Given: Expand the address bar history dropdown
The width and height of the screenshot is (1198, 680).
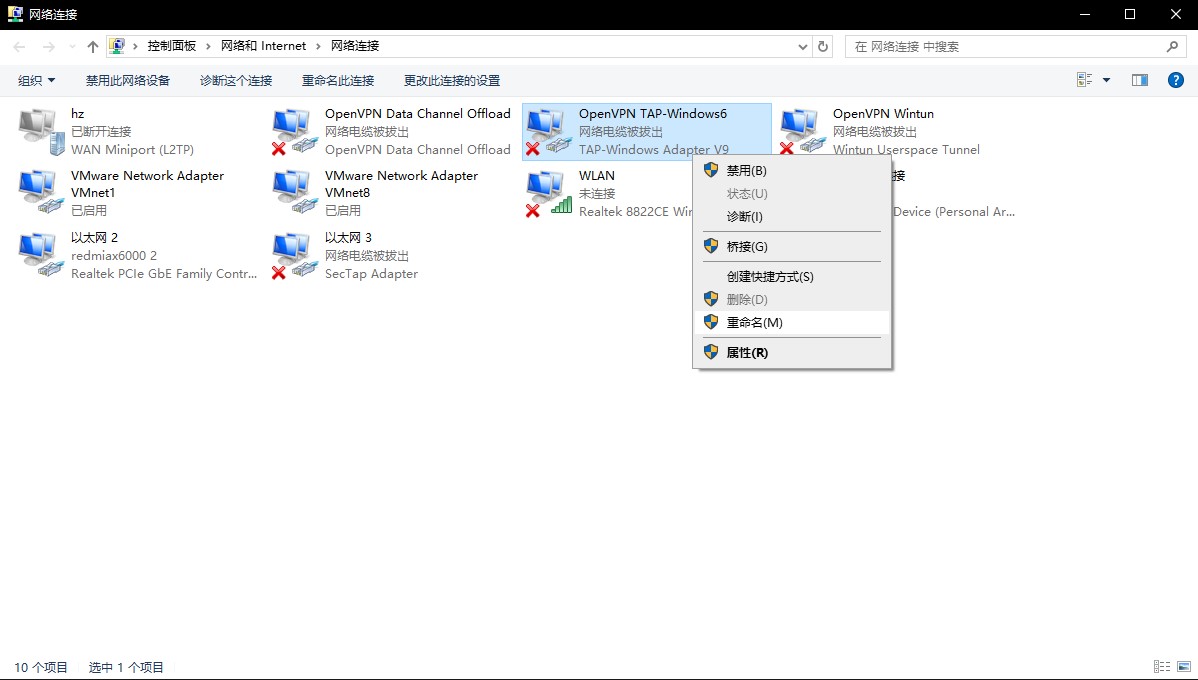Looking at the screenshot, I should pyautogui.click(x=803, y=47).
